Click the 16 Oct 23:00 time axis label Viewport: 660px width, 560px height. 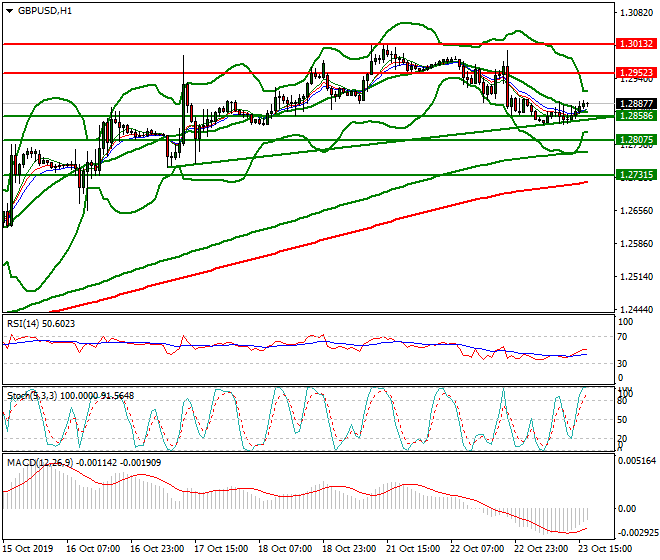tap(157, 549)
